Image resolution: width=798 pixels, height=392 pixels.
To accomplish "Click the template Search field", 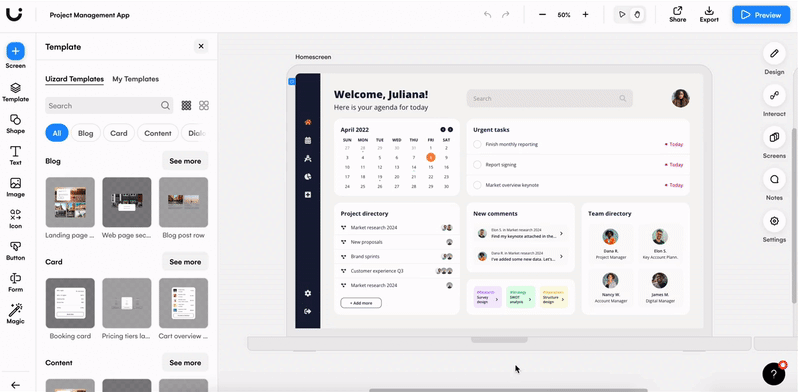I will pyautogui.click(x=109, y=105).
